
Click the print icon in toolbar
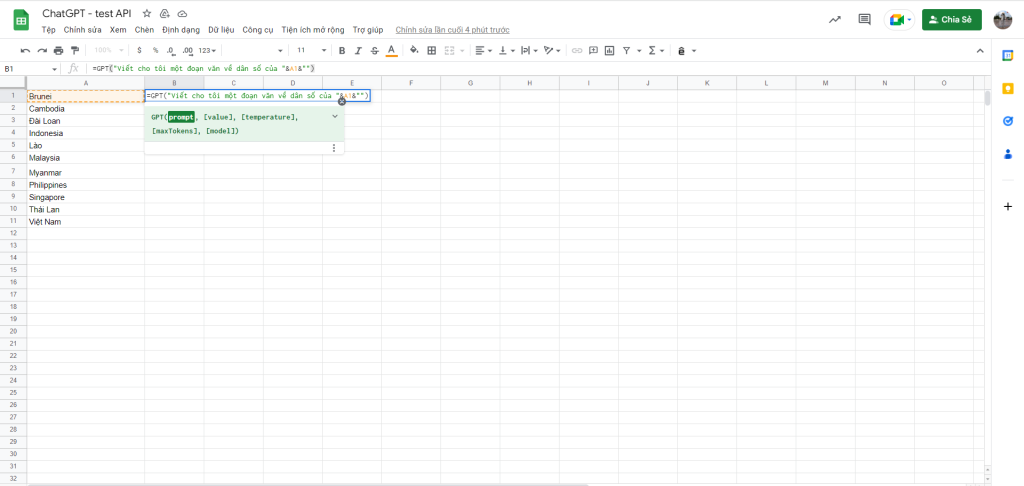tap(58, 50)
